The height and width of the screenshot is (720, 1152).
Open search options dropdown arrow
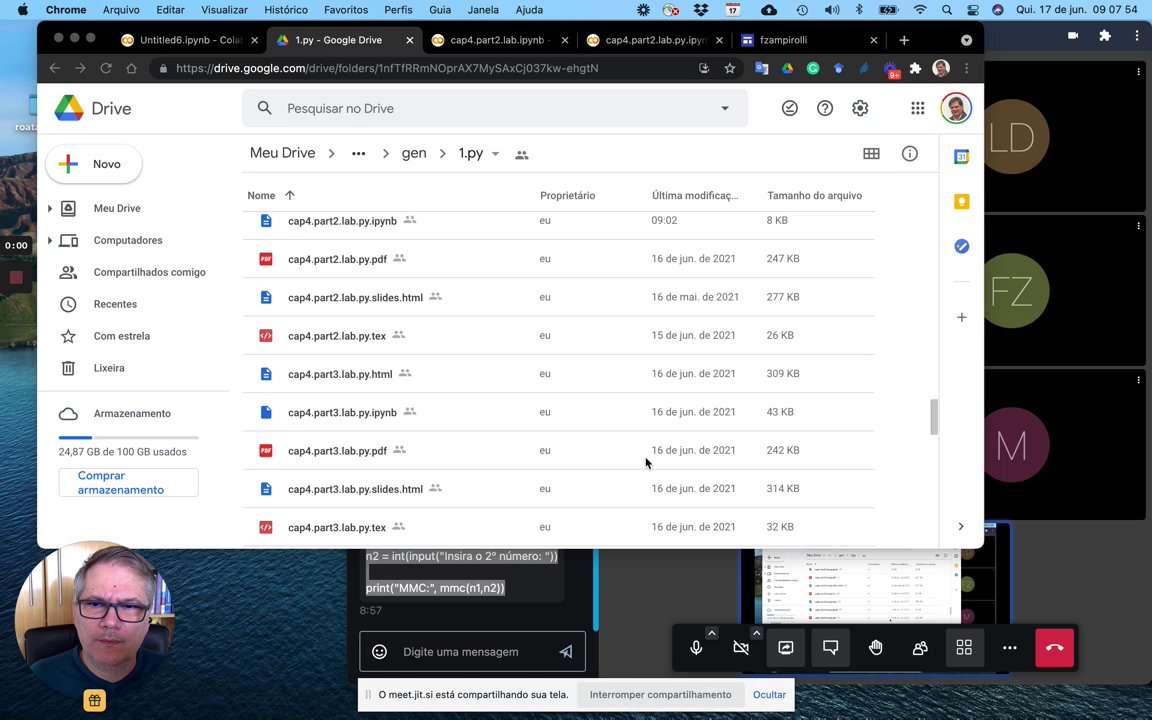point(724,108)
